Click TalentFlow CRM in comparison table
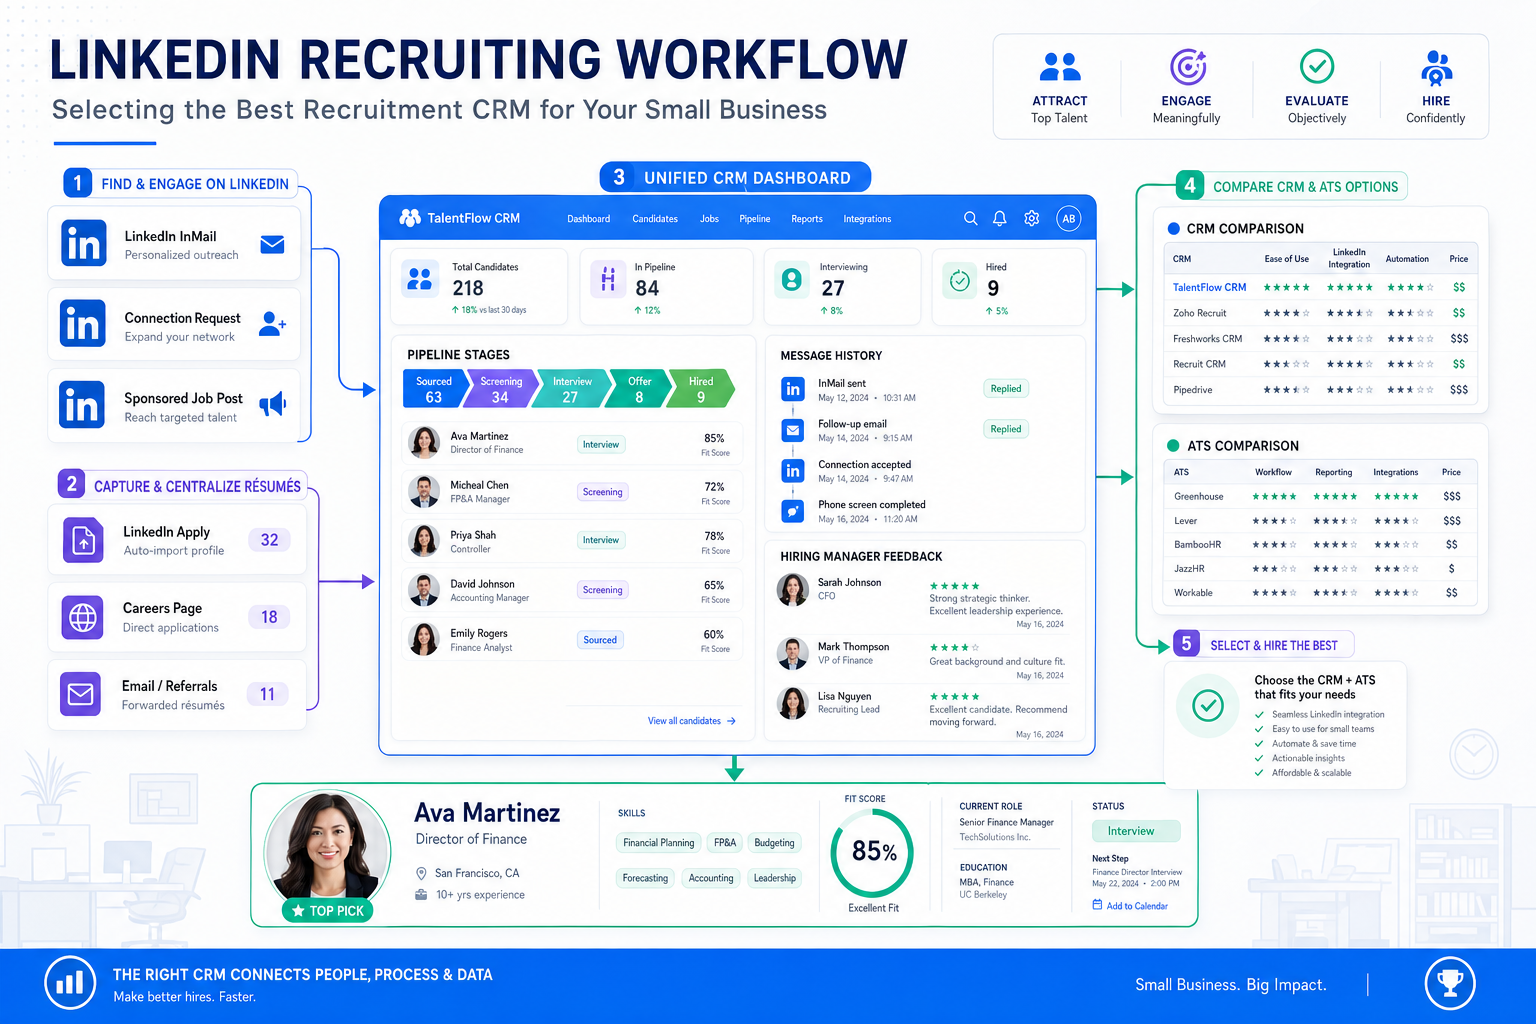 pyautogui.click(x=1209, y=287)
